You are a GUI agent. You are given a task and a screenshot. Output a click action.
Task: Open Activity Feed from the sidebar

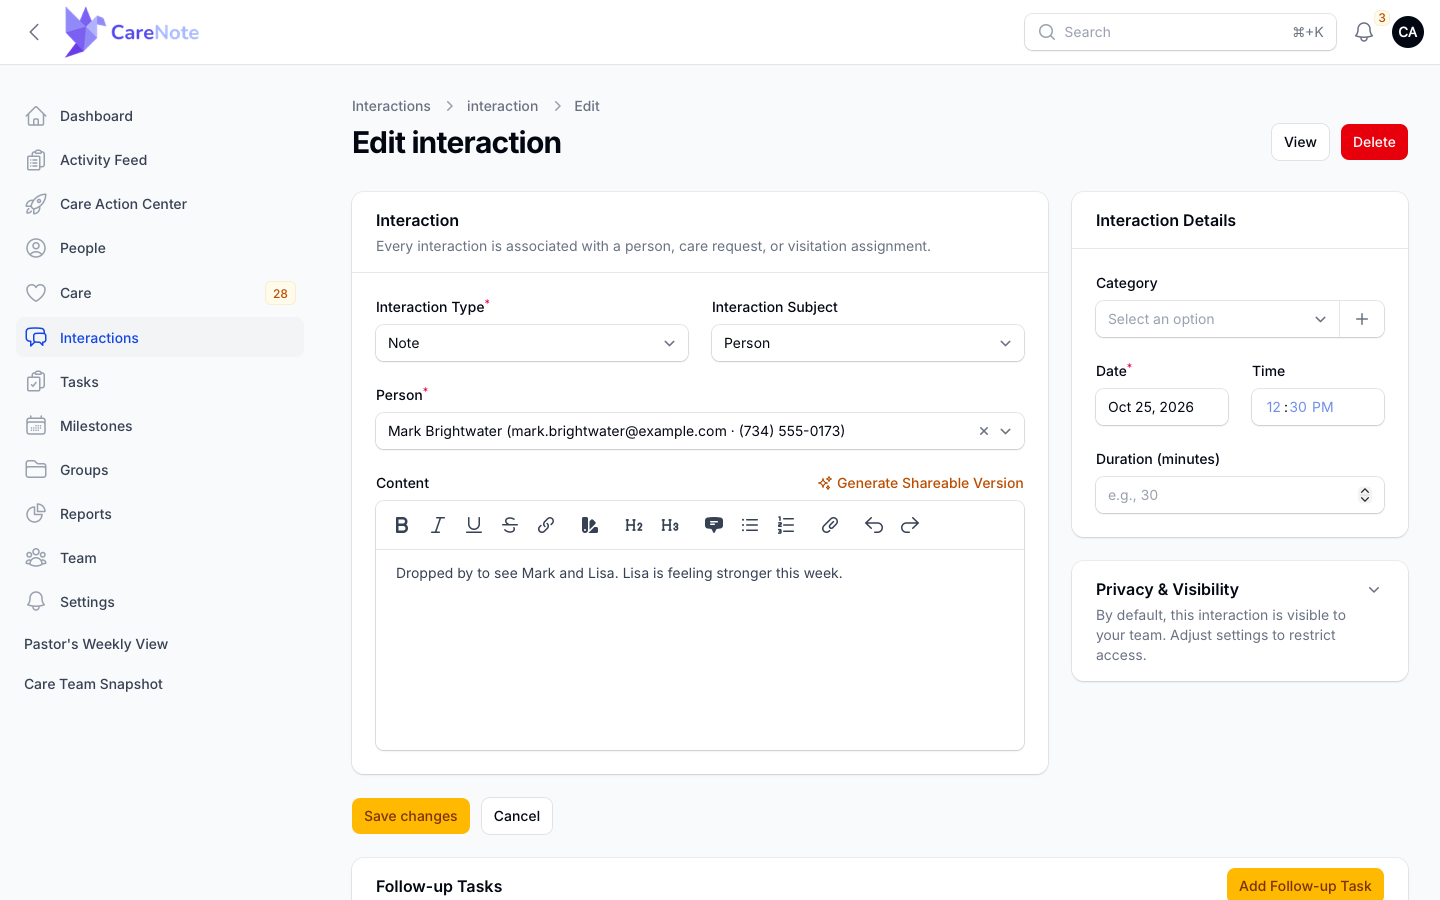[x=160, y=160]
